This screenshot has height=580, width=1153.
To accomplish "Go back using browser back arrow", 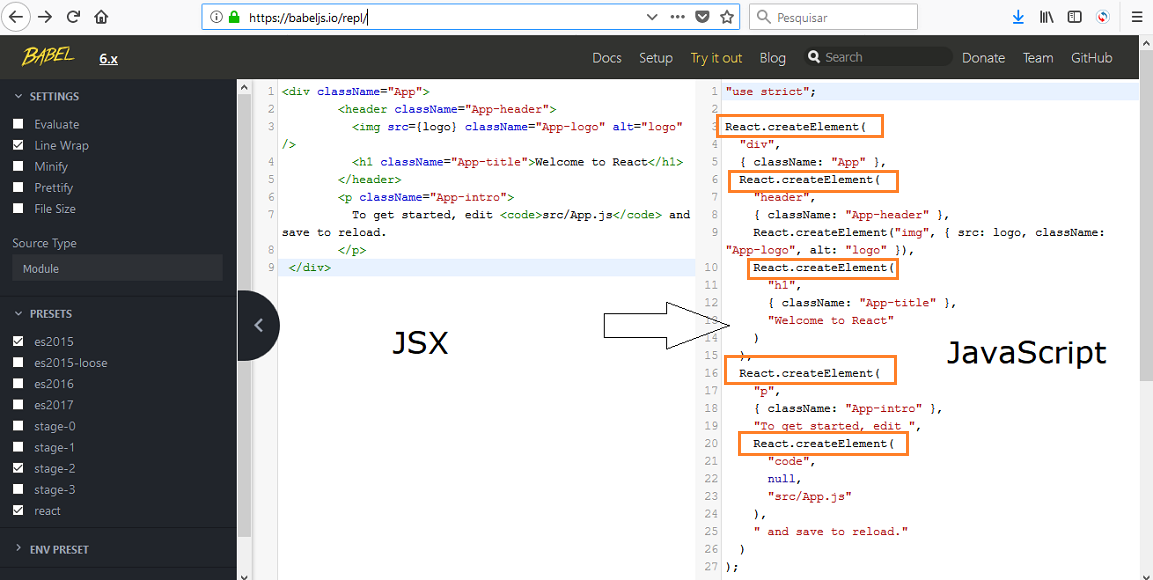I will click(16, 16).
